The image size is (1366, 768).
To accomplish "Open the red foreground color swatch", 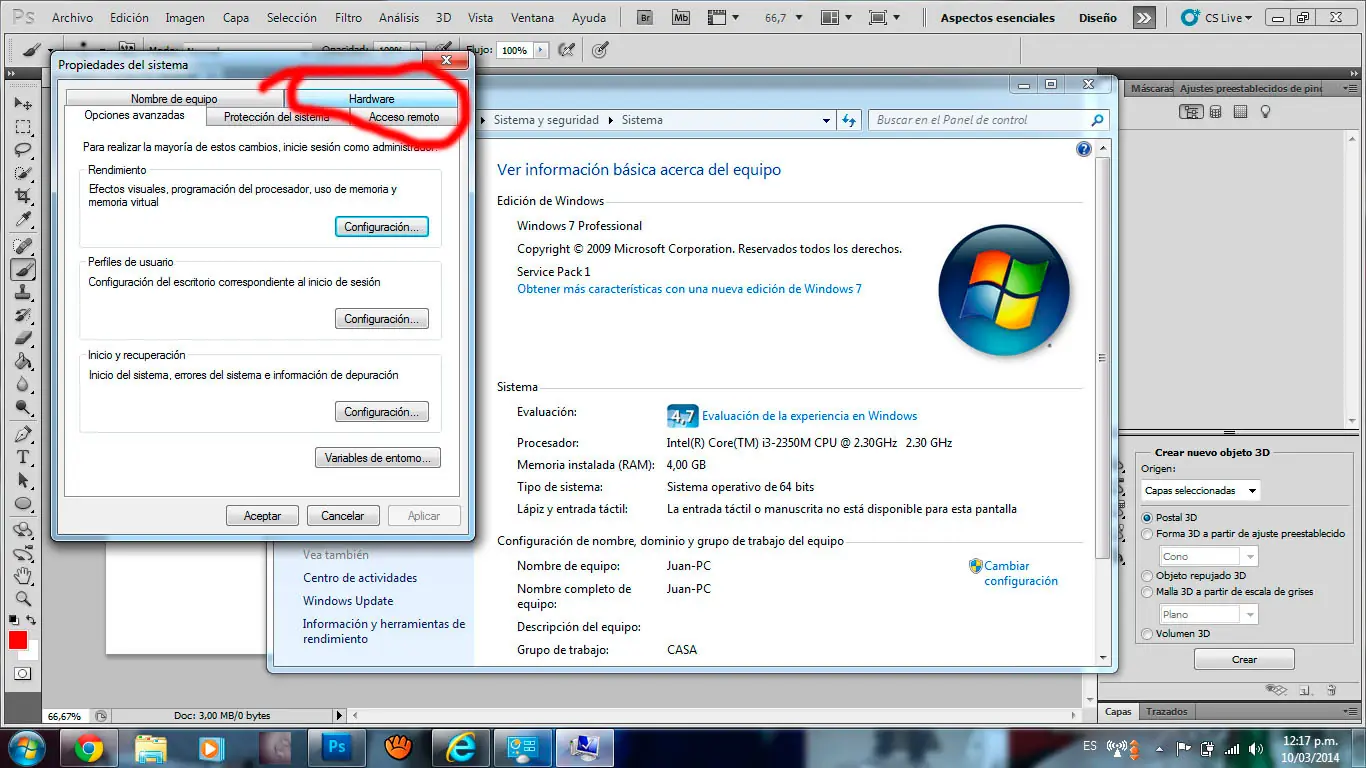I will coord(18,640).
